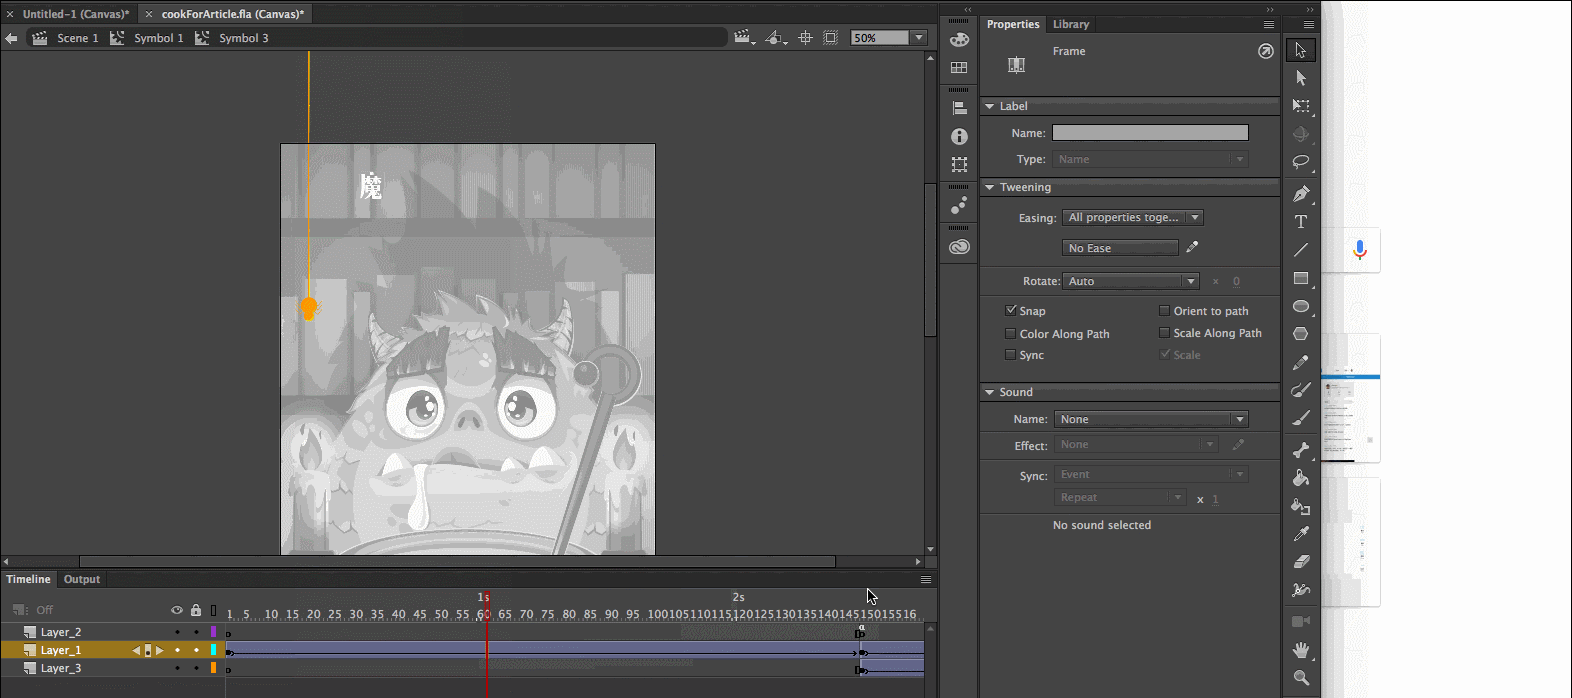Check the Color Along Path option
Screen dimensions: 1572x698
[x=1011, y=334]
